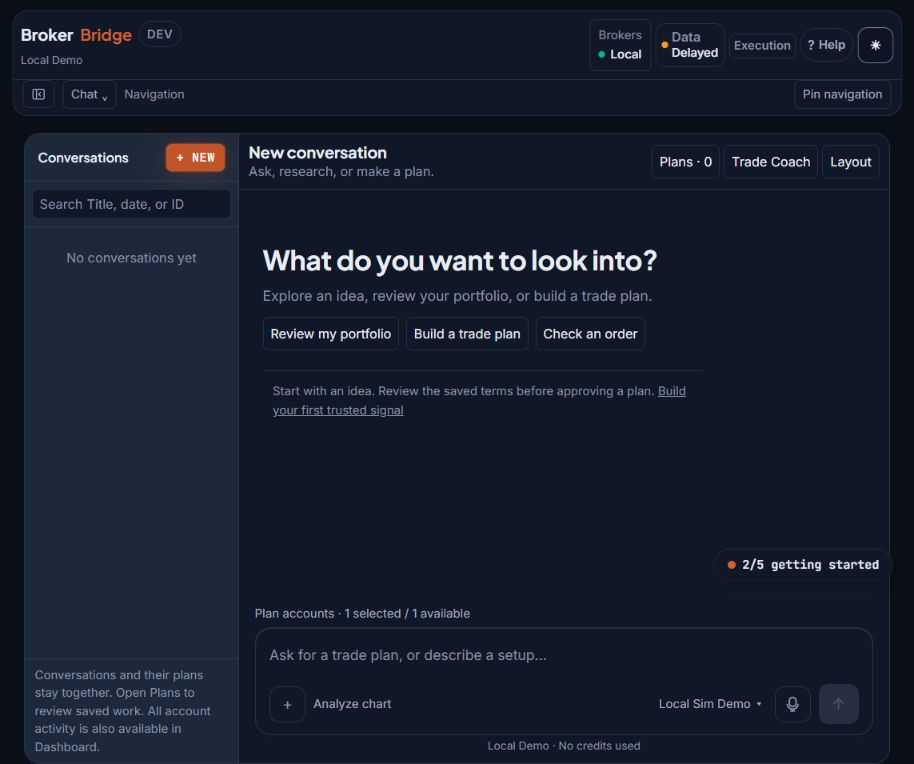Open the Layout options
This screenshot has width=914, height=764.
850,162
